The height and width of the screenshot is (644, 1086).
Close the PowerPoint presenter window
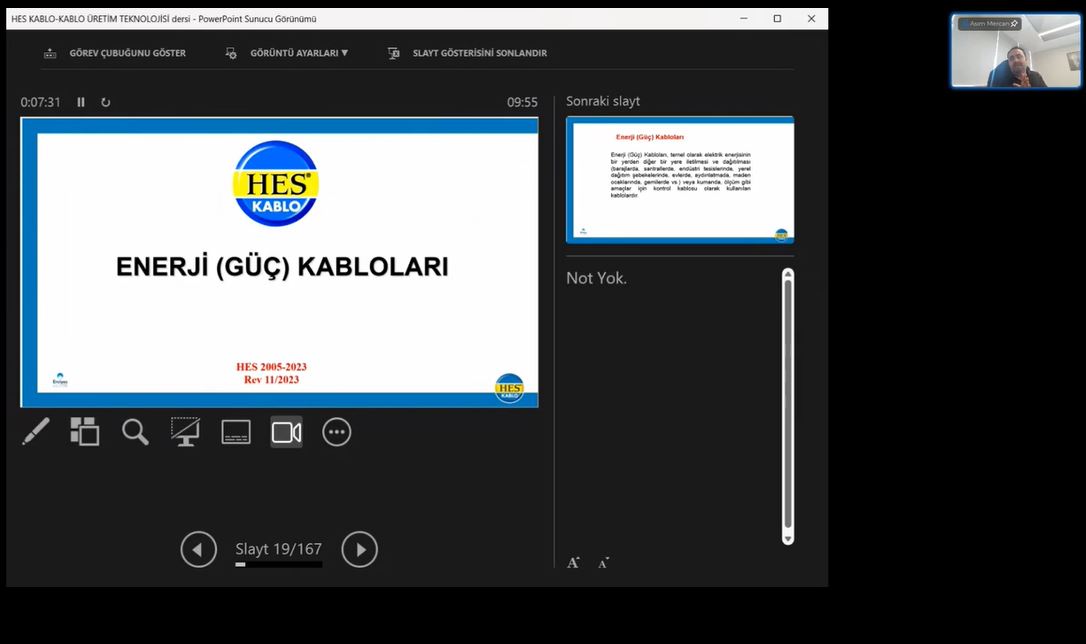811,19
